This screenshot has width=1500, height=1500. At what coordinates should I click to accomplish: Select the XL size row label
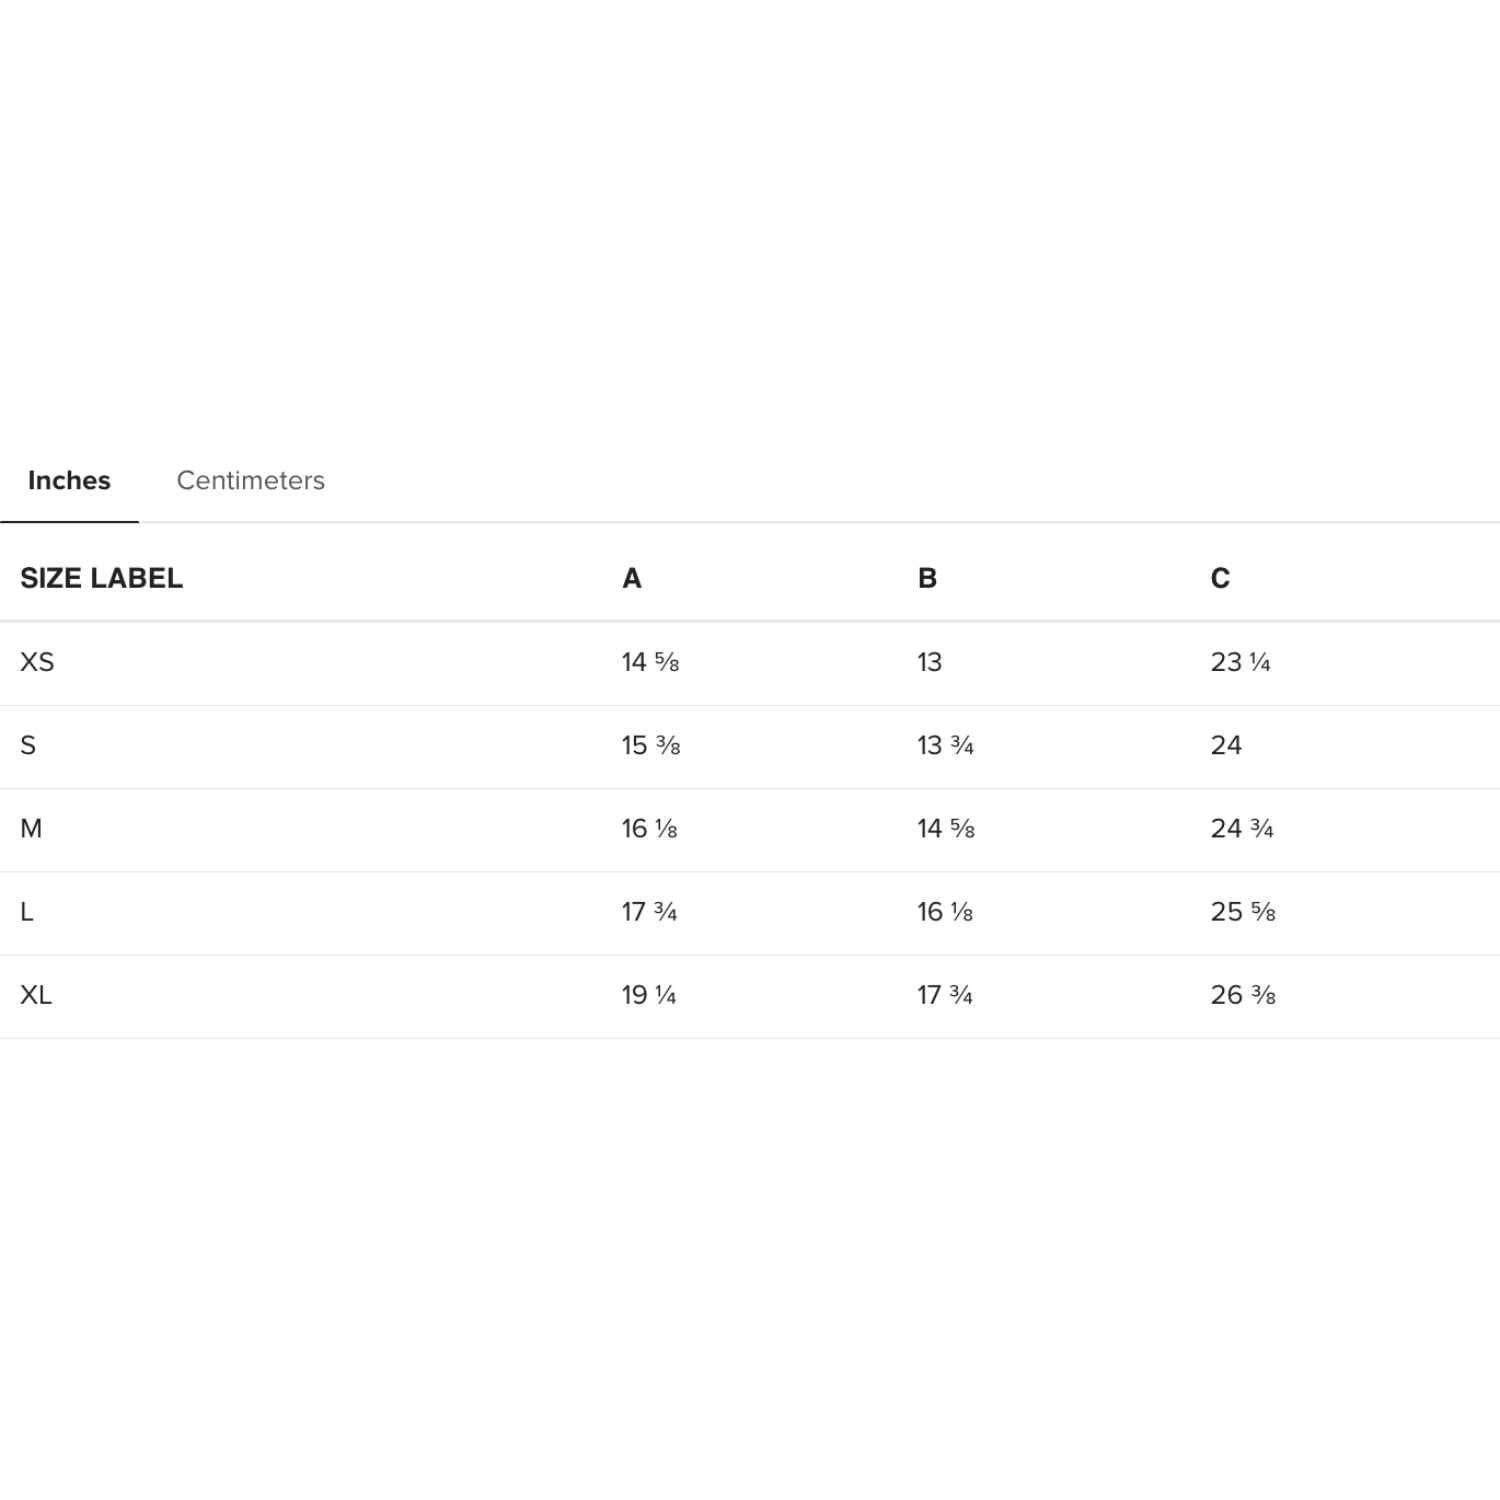[36, 995]
